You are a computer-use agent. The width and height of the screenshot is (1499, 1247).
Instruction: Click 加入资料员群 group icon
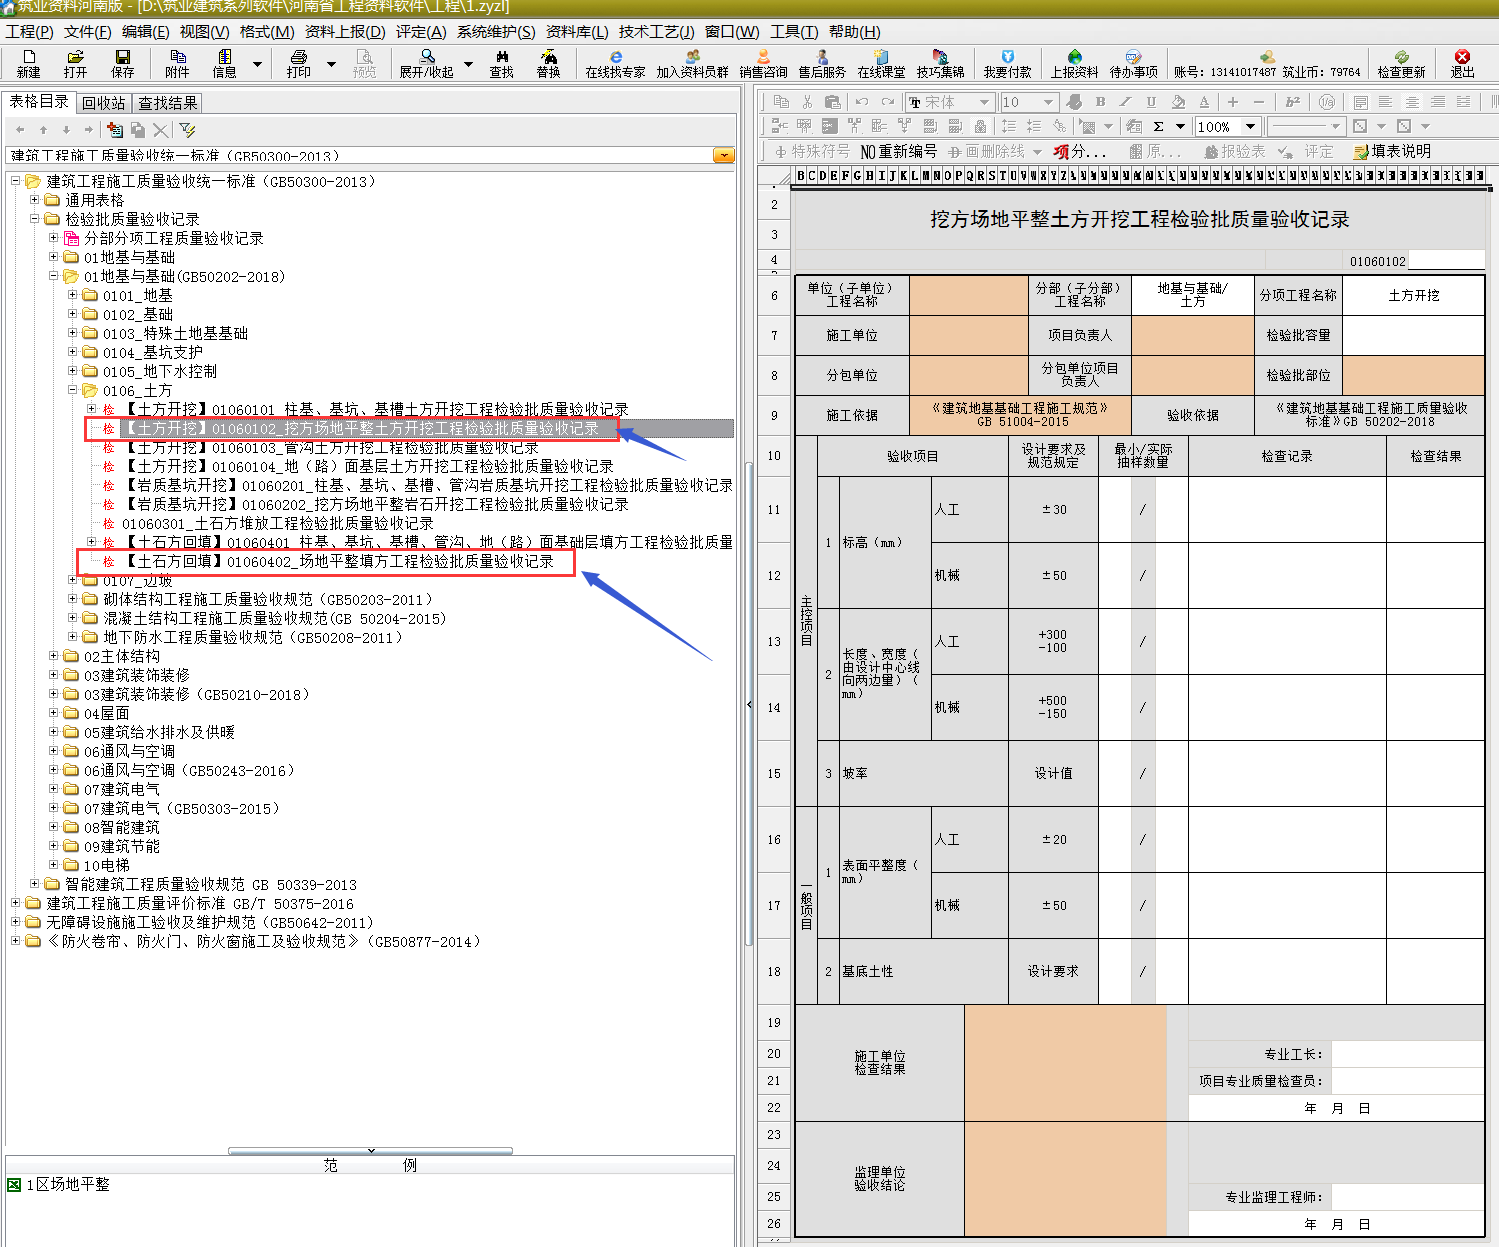tap(692, 64)
